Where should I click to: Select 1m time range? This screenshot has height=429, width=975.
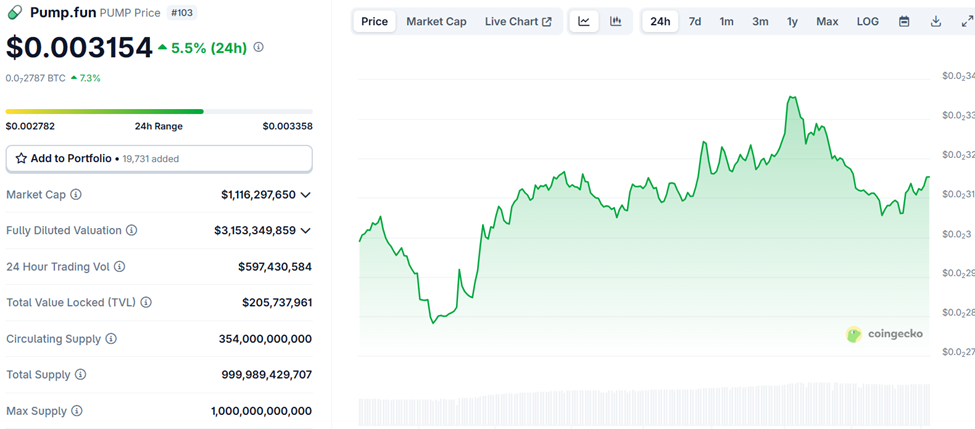pos(726,21)
